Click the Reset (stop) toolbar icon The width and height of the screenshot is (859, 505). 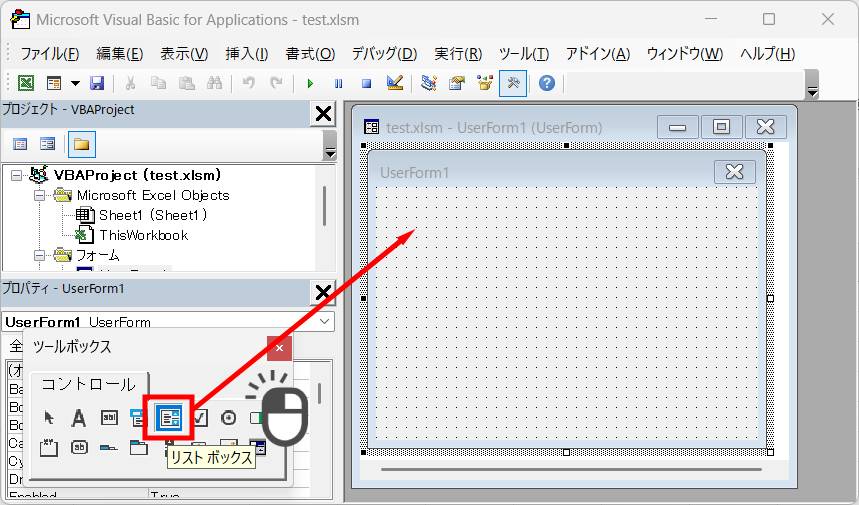[366, 83]
